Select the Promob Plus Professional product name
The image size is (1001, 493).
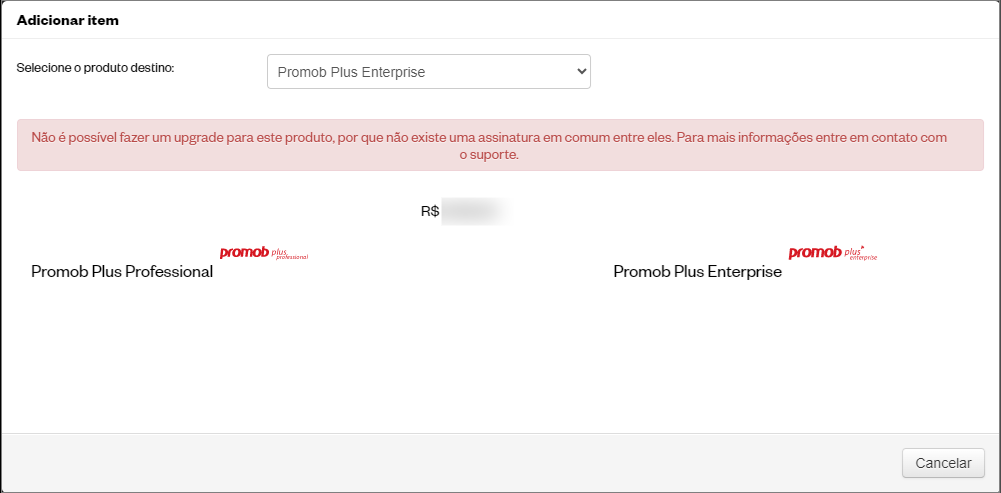(122, 271)
